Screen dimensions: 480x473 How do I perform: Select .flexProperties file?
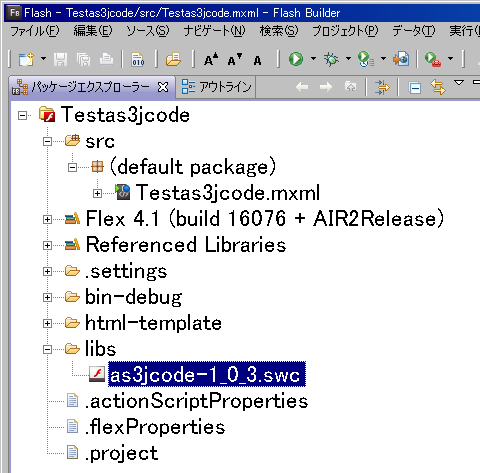coord(155,427)
